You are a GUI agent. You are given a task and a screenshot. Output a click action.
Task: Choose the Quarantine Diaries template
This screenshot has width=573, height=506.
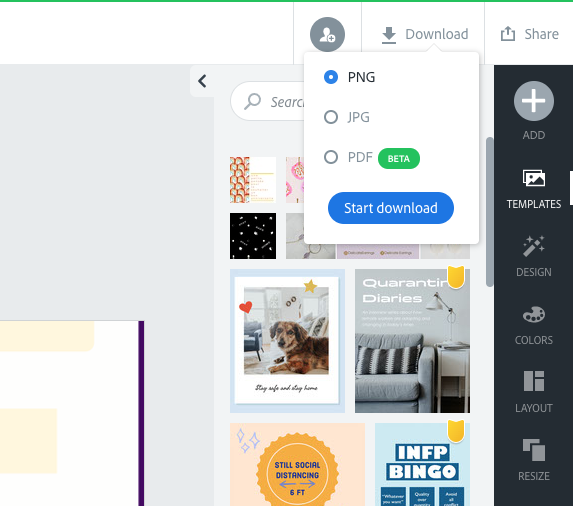[x=412, y=341]
